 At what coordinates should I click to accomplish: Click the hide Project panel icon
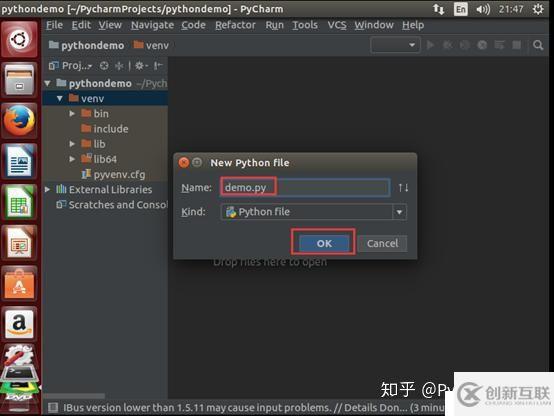click(158, 65)
